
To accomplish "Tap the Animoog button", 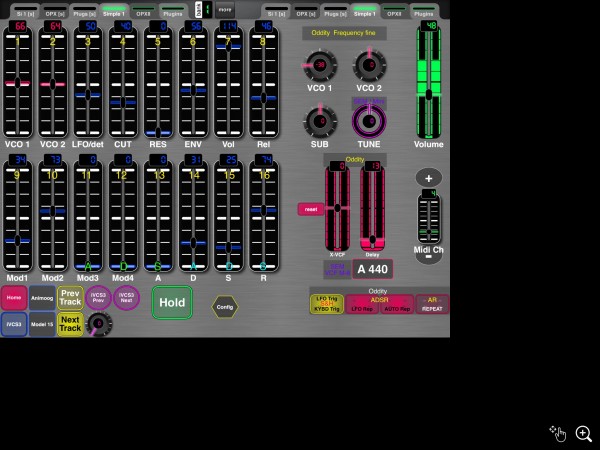I will (x=42, y=297).
